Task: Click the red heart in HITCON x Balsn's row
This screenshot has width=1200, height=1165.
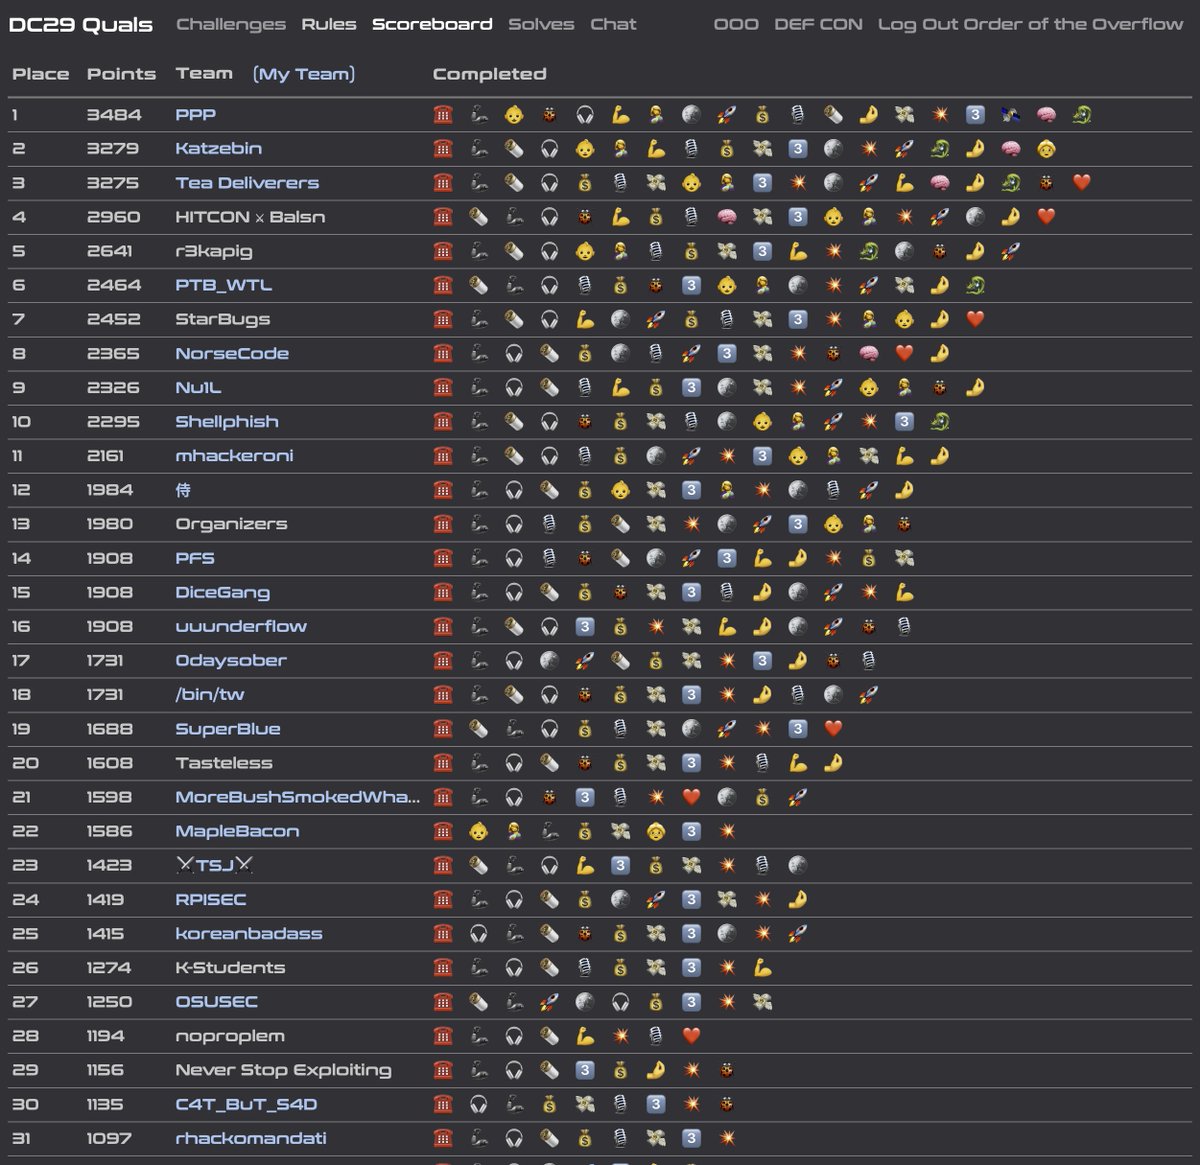Action: [1046, 217]
